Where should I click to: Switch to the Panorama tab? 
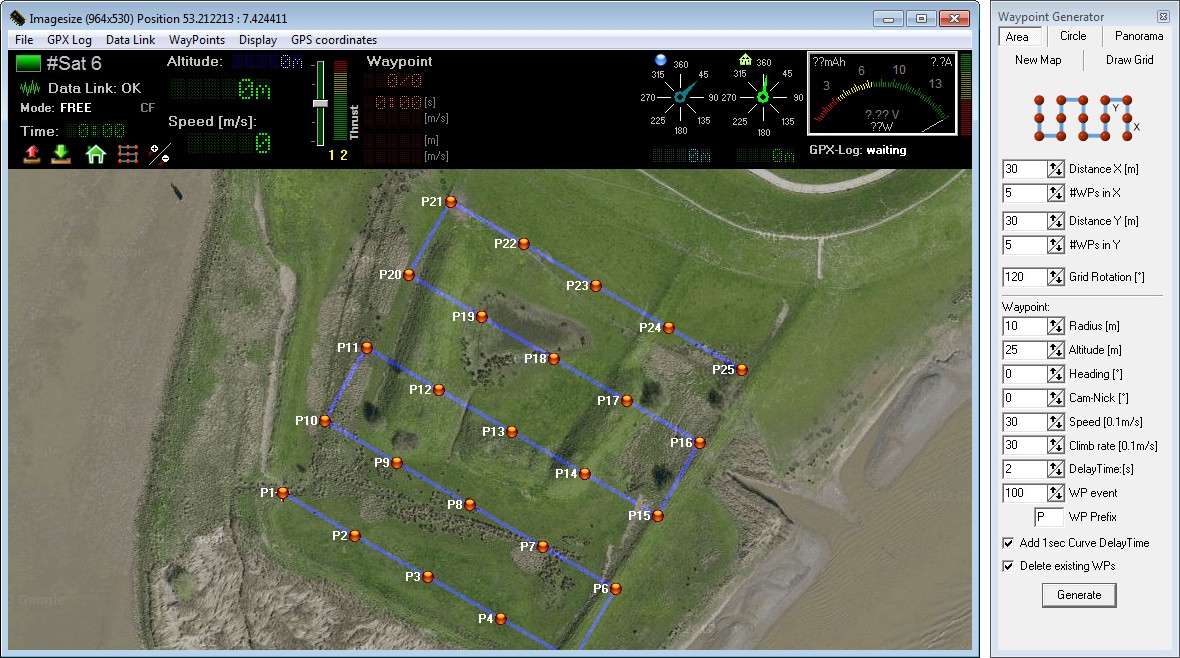pos(1138,37)
